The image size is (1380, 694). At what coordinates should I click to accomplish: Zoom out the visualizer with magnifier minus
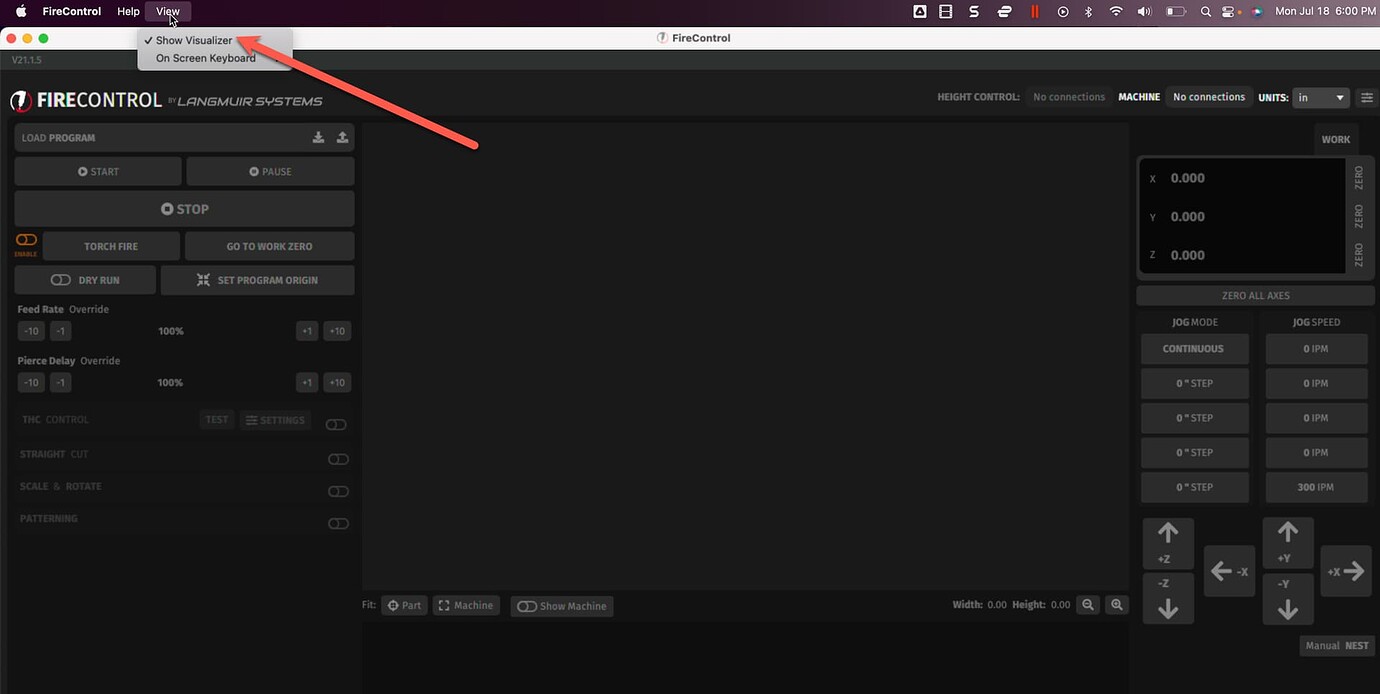[1088, 605]
